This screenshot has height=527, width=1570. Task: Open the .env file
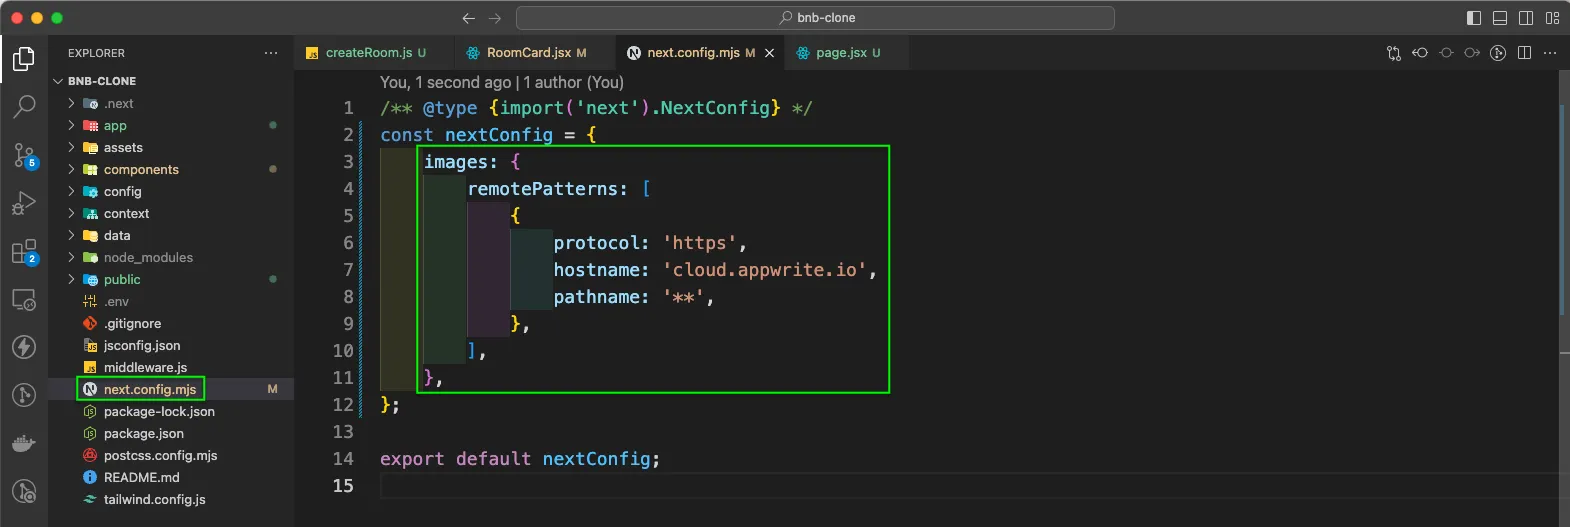click(x=171, y=301)
